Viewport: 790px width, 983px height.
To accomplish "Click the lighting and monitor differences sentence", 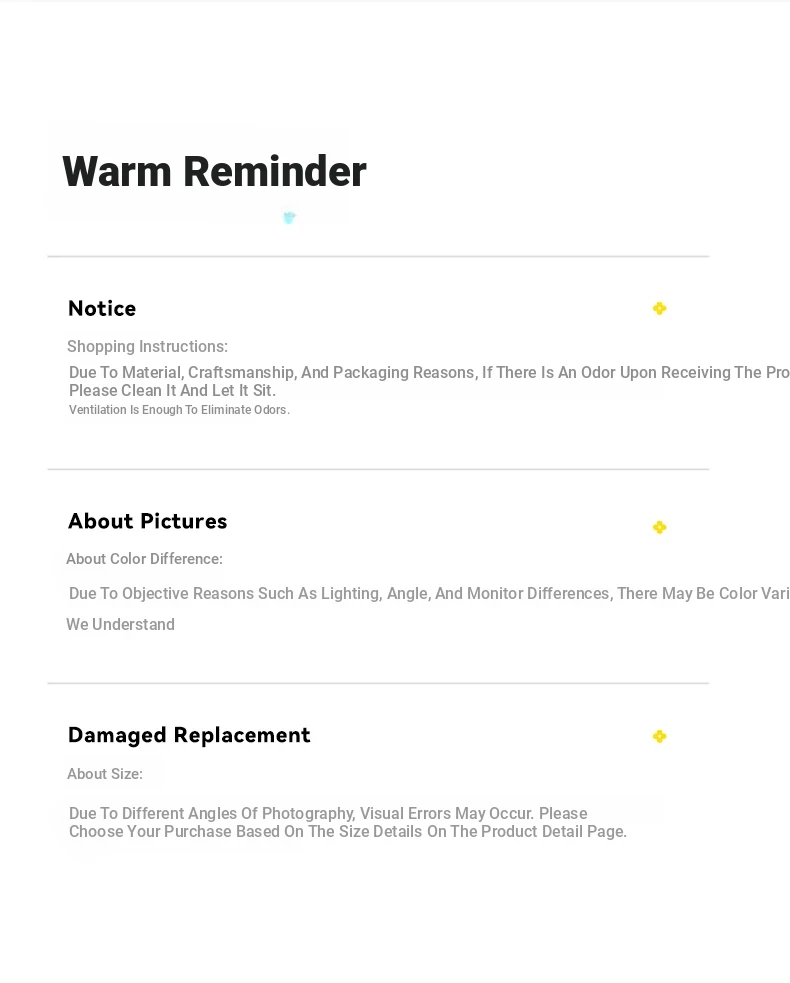I will 429,594.
